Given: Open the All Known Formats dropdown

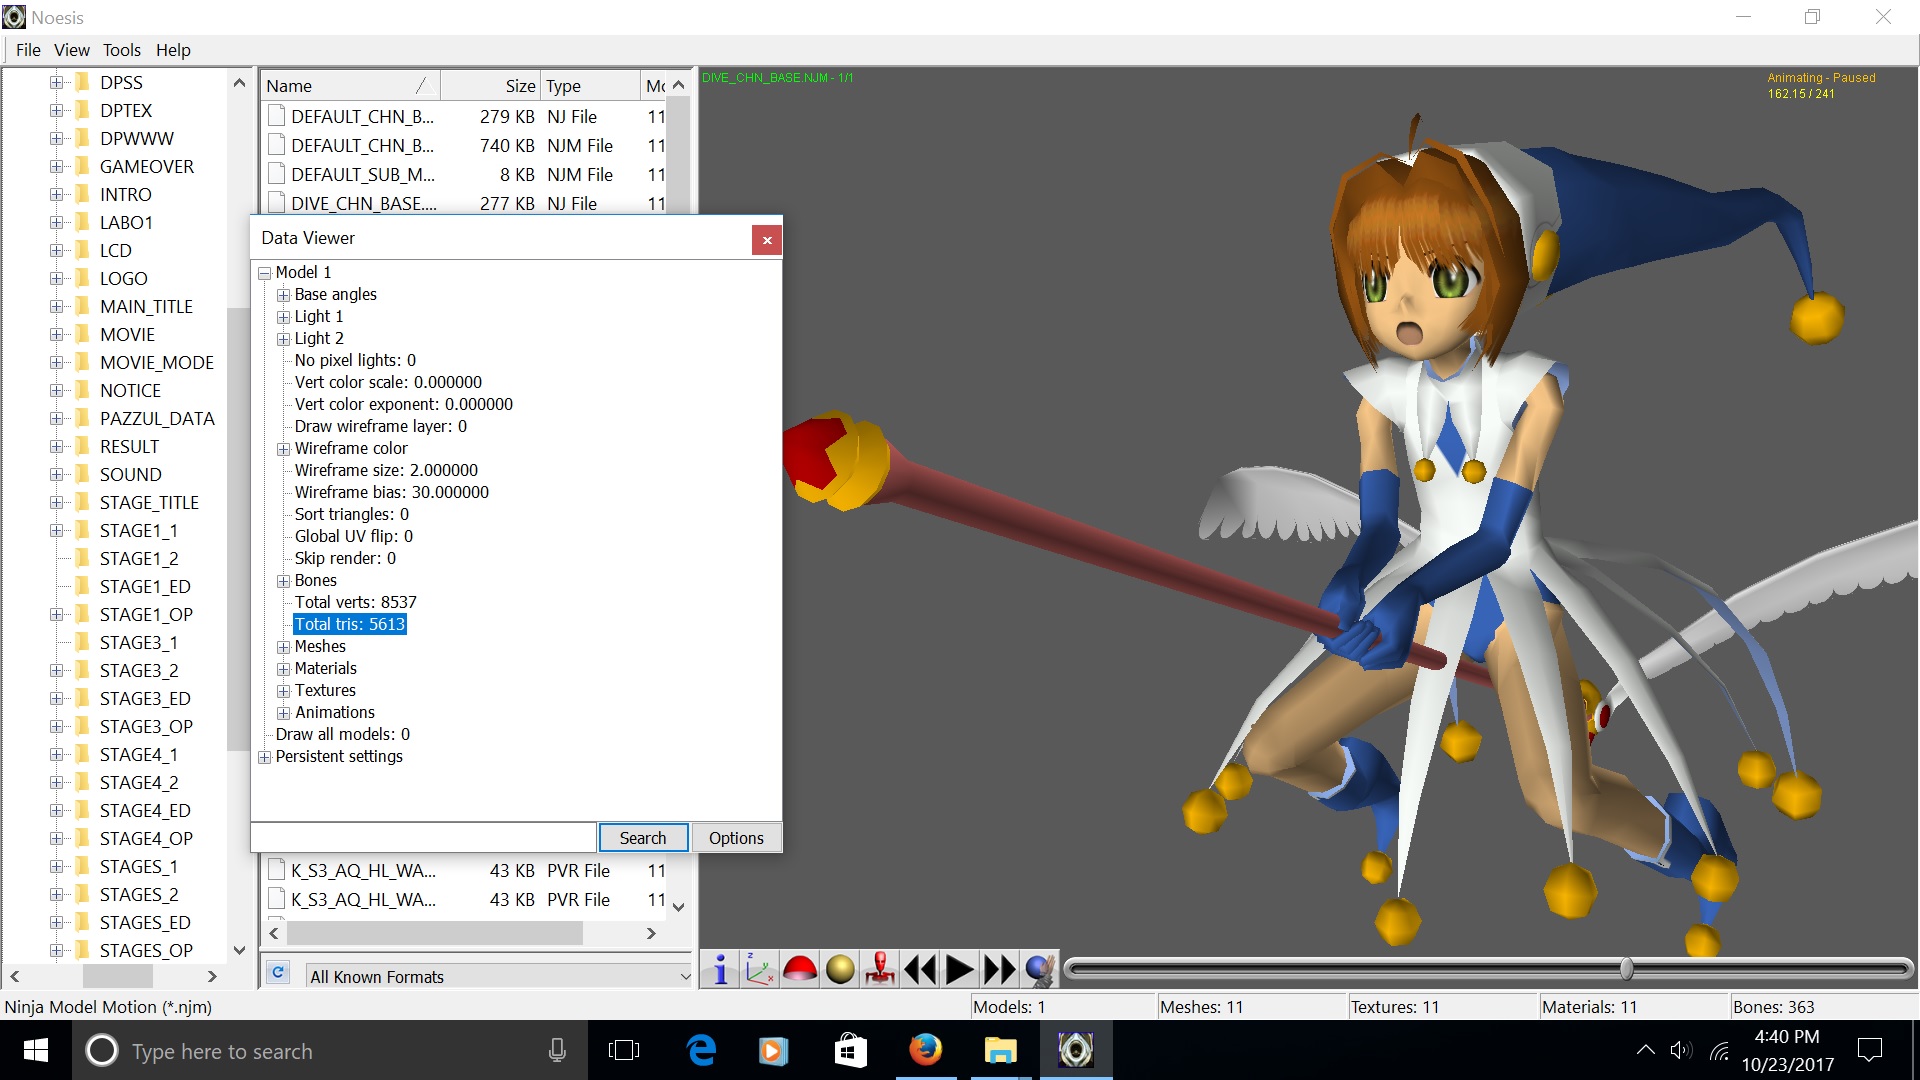Looking at the screenshot, I should click(x=499, y=976).
